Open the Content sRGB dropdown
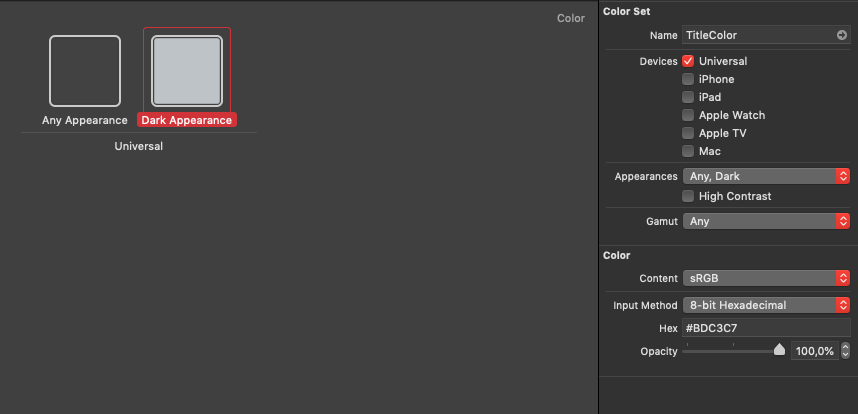858x414 pixels. pos(766,278)
